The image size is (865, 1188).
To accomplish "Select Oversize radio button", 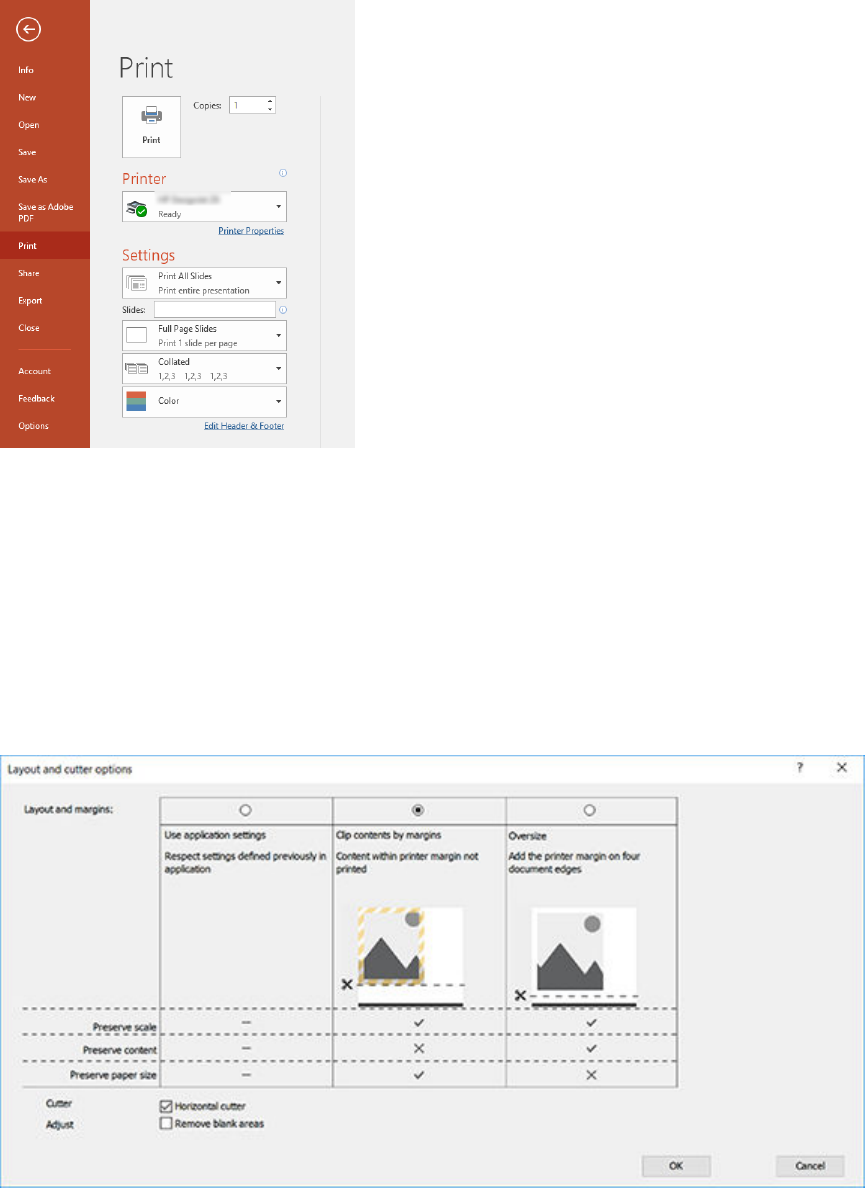I will [x=590, y=810].
